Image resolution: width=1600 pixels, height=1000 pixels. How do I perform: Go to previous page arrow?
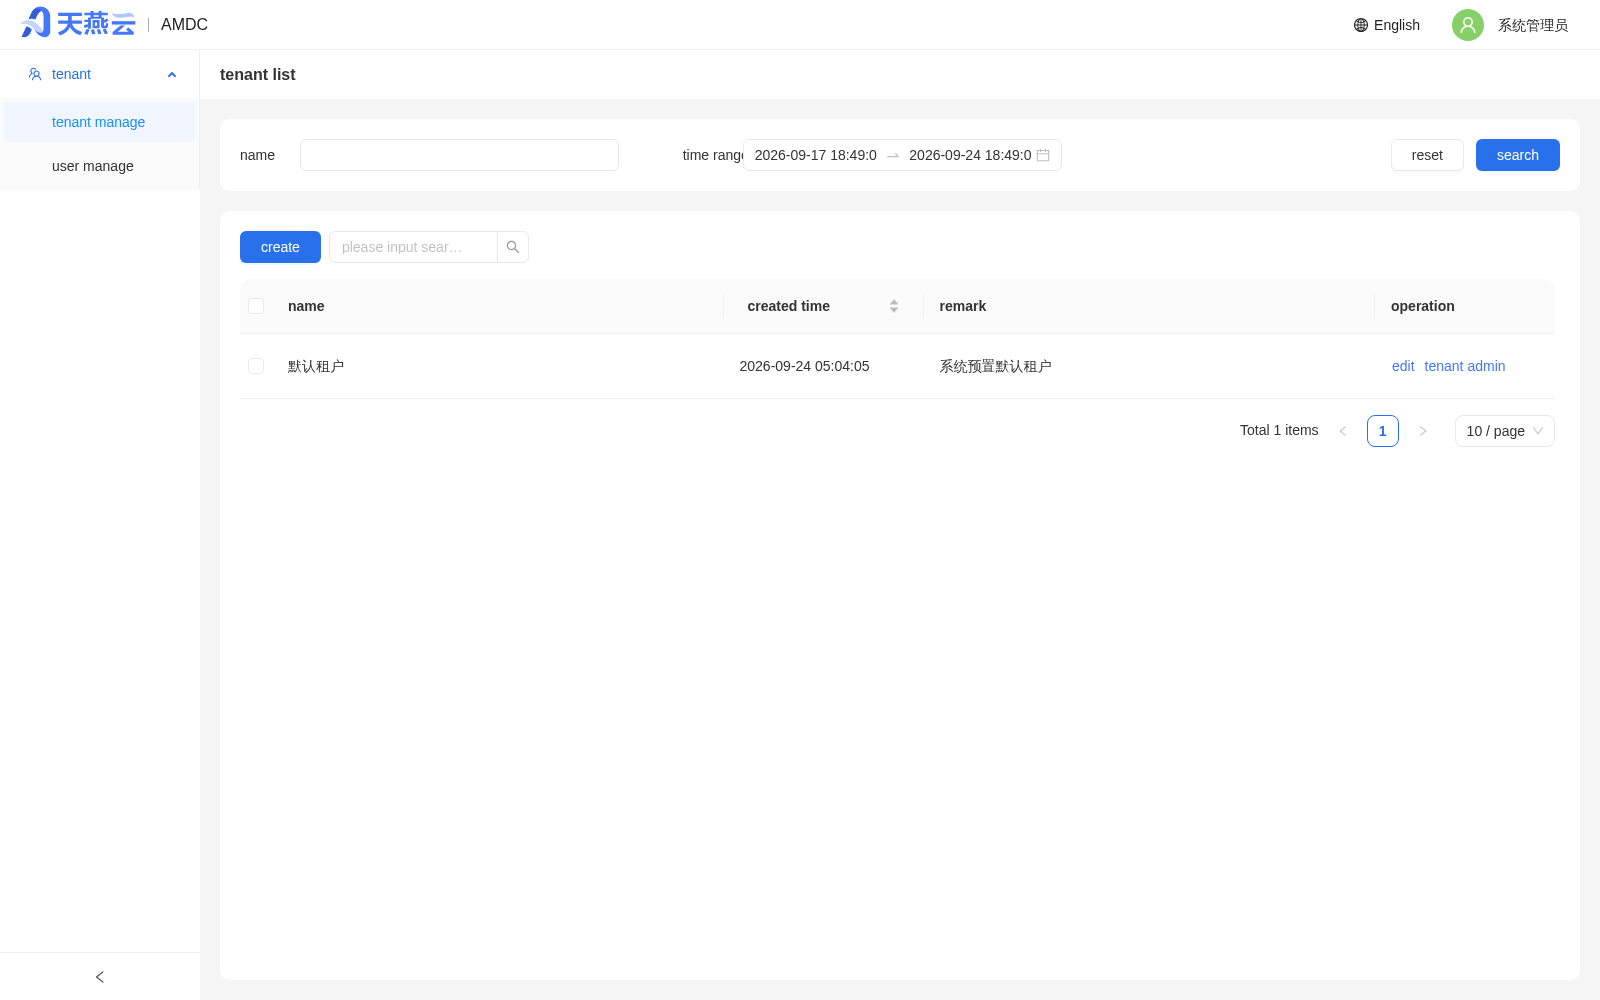point(1343,431)
